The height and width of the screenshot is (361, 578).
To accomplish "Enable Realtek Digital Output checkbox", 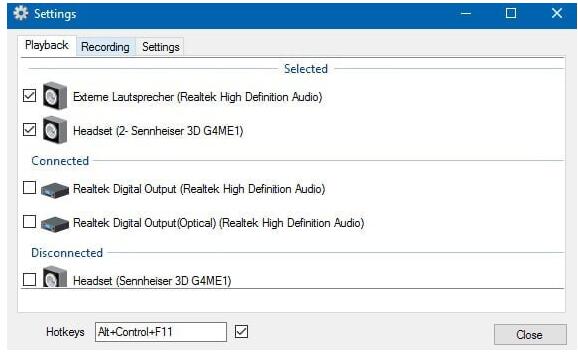I will [x=29, y=187].
